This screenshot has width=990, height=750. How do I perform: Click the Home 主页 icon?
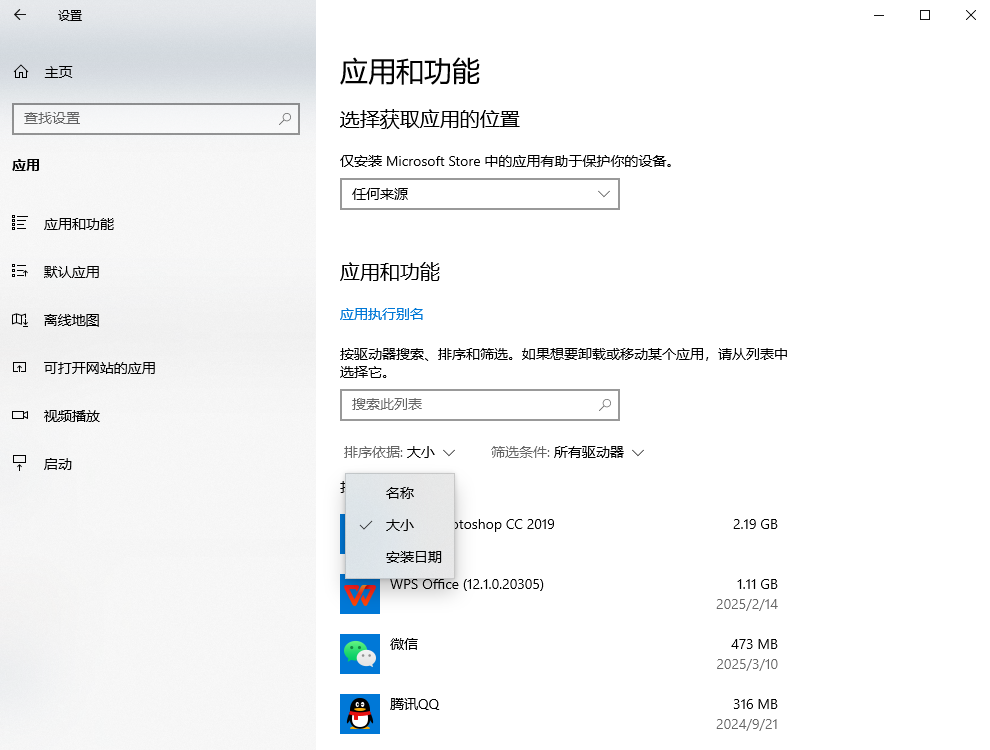pyautogui.click(x=20, y=71)
